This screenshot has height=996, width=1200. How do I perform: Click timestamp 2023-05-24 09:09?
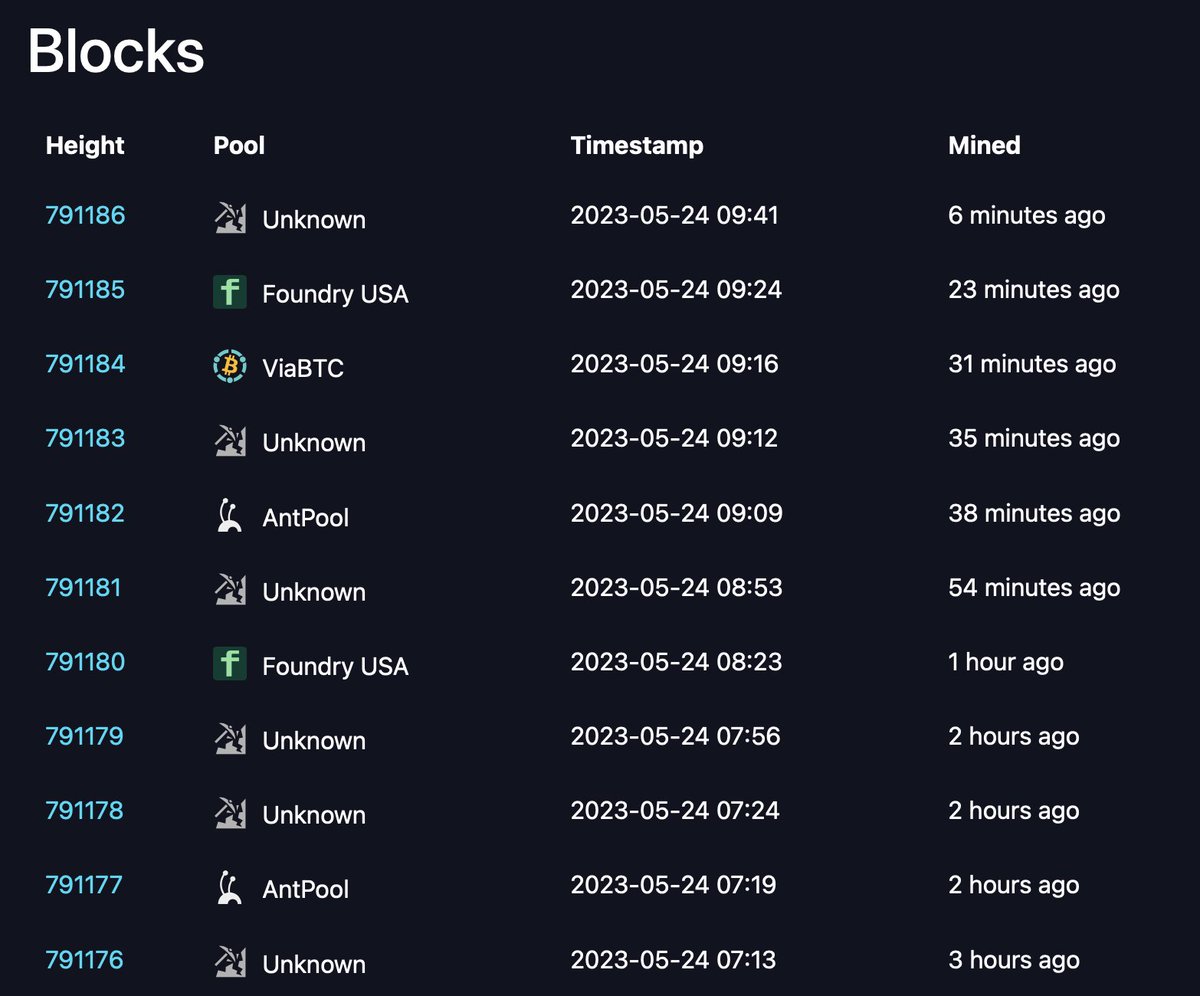tap(676, 513)
